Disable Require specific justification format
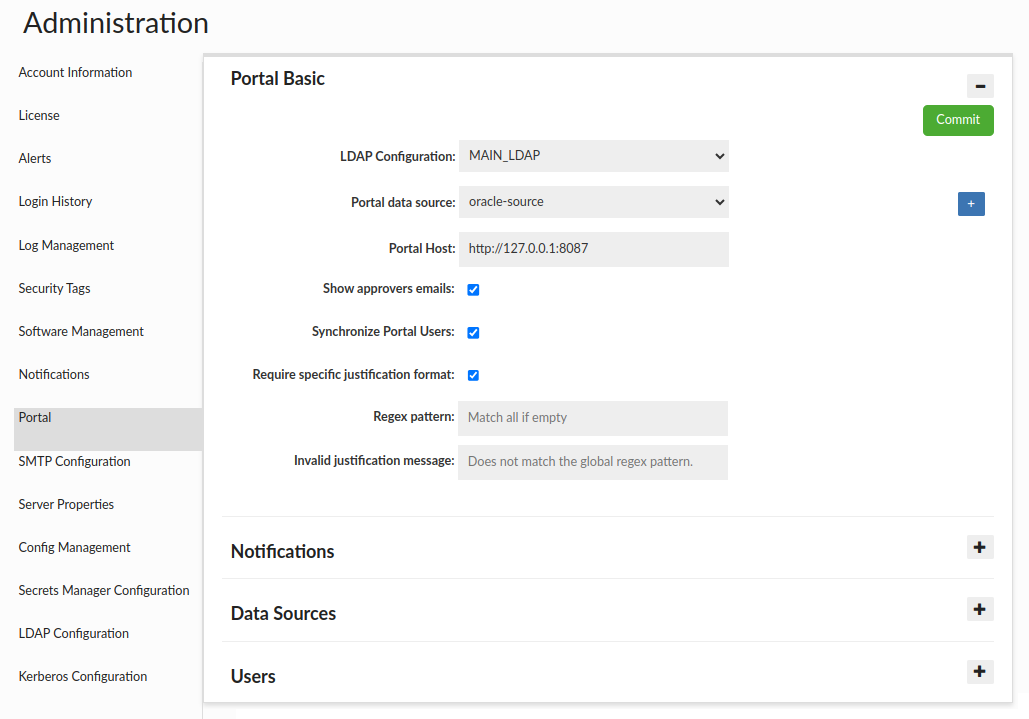 click(473, 376)
